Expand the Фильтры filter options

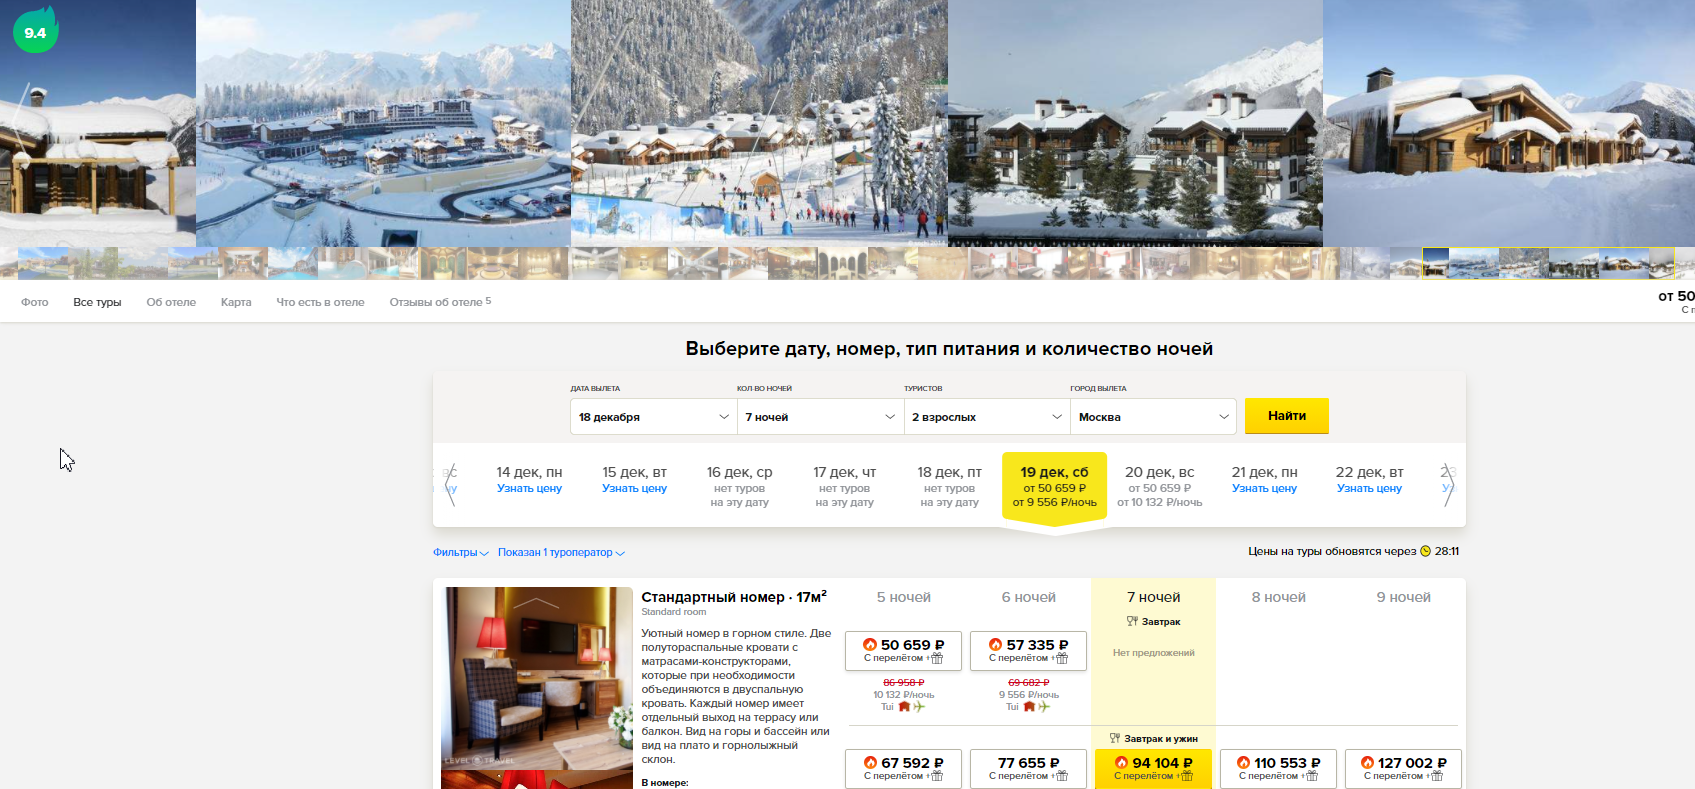460,552
